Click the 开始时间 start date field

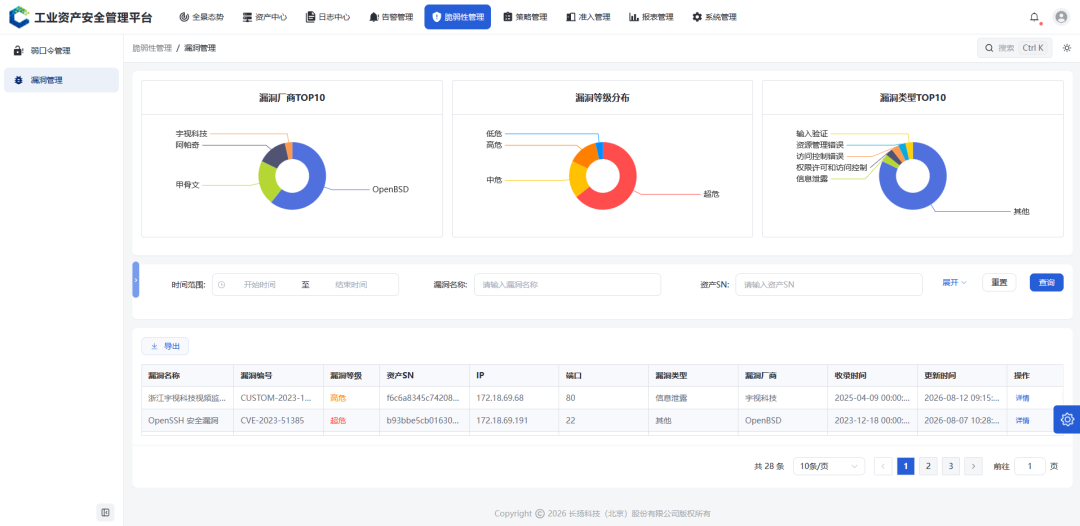pyautogui.click(x=260, y=284)
